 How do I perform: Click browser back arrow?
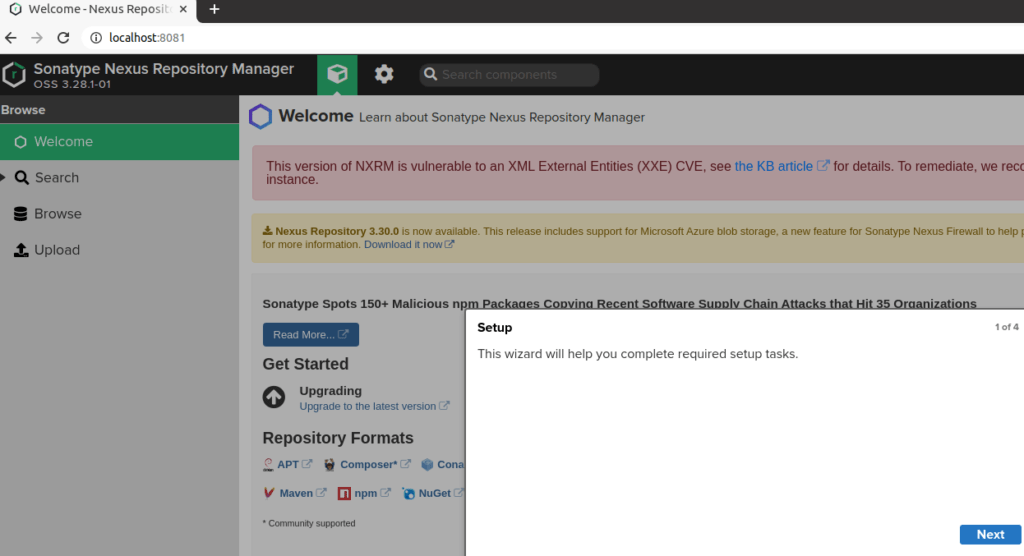(x=11, y=38)
